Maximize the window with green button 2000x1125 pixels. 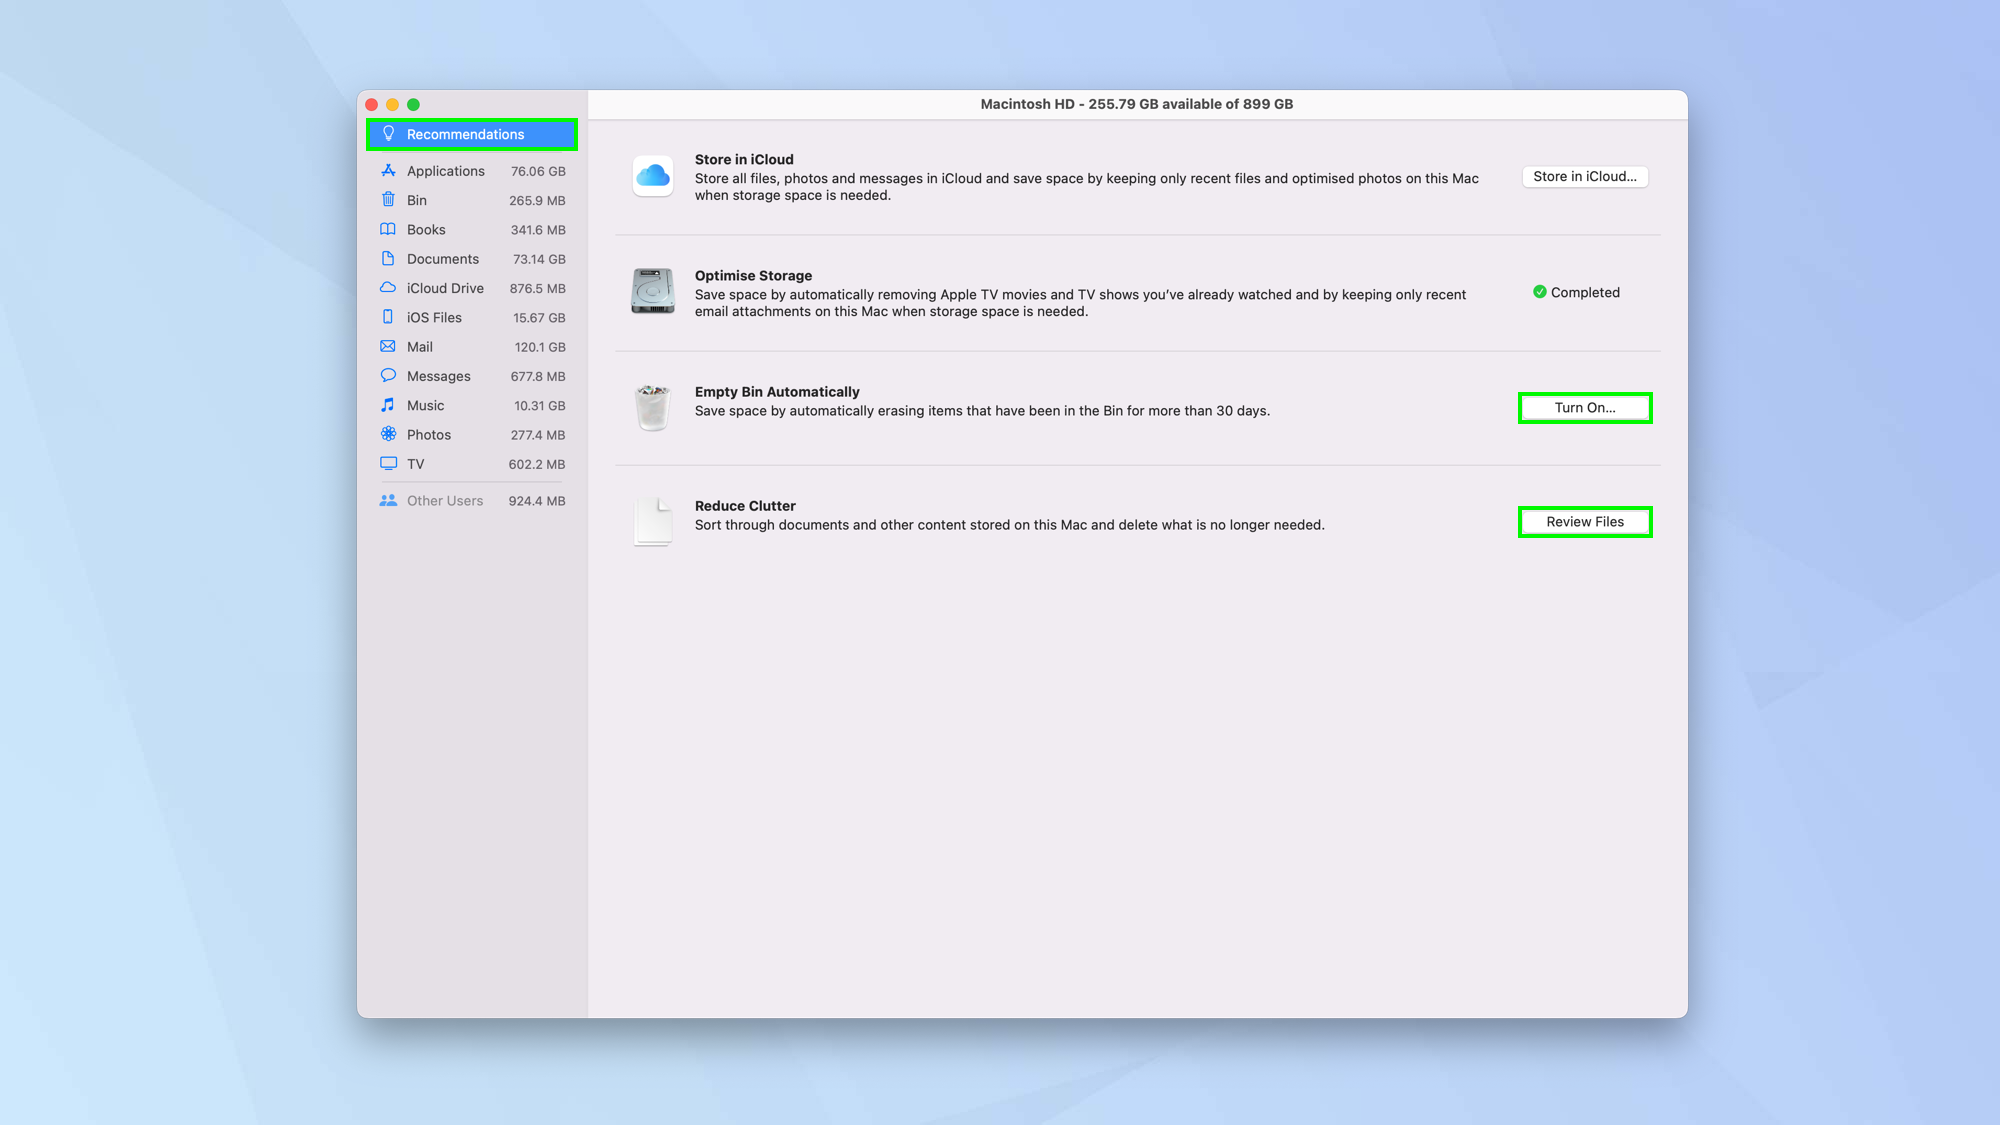tap(414, 104)
